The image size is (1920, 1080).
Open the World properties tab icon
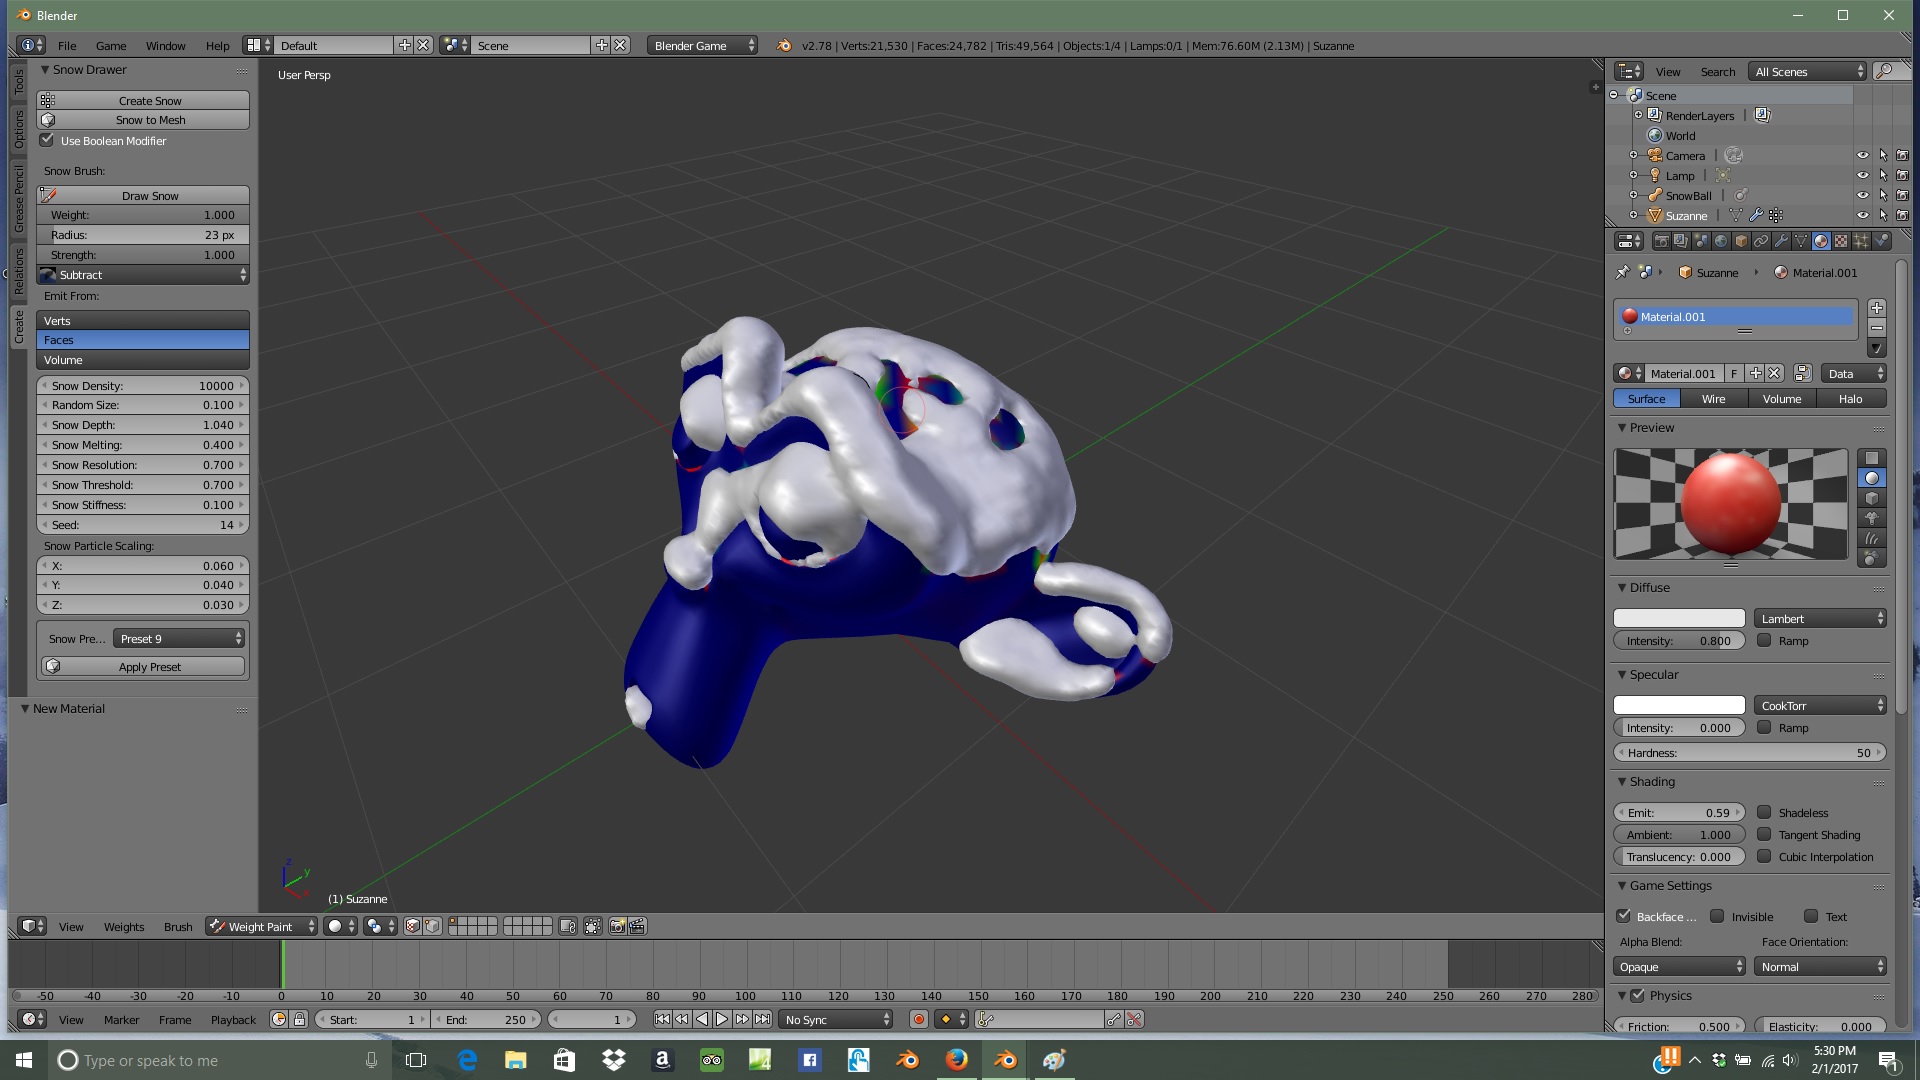pos(1721,241)
